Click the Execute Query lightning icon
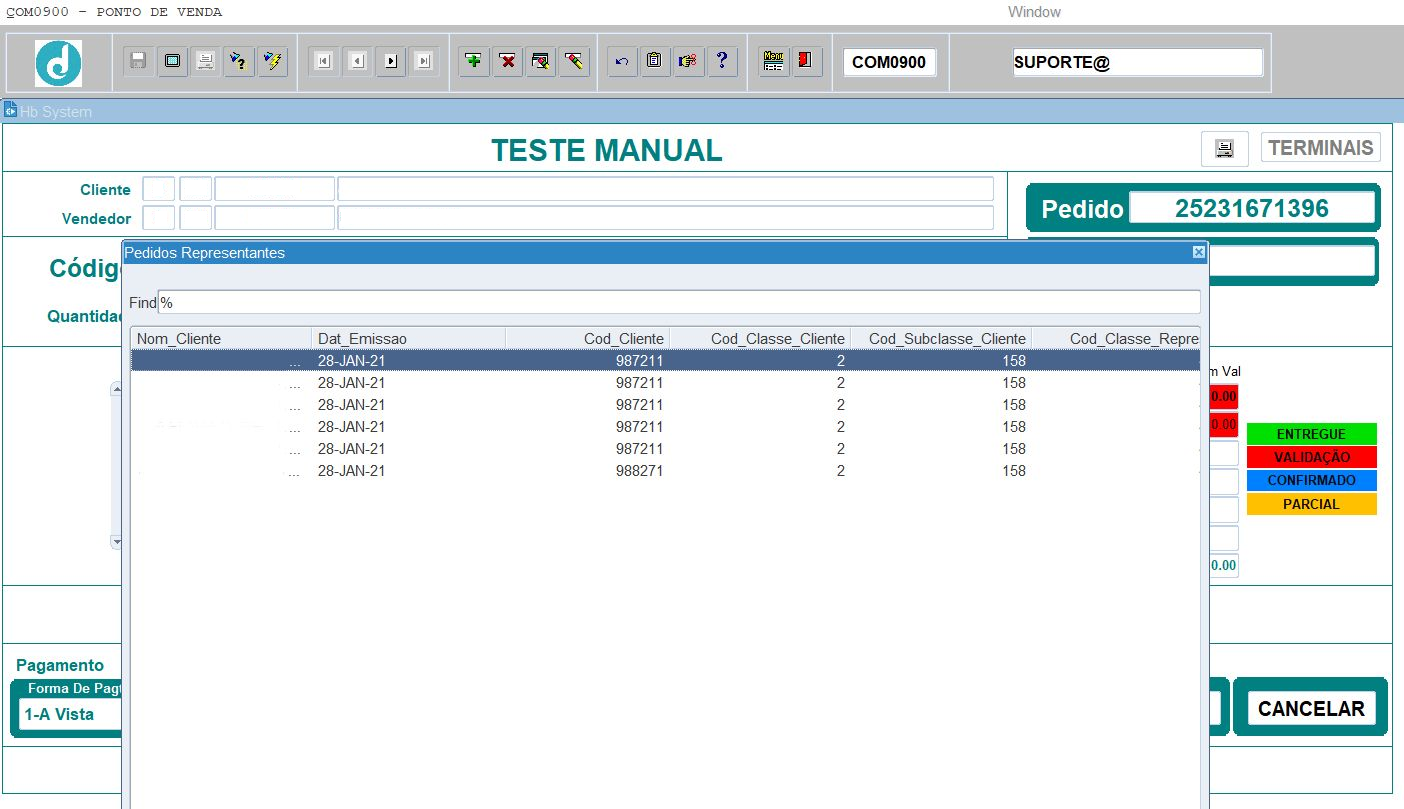 [272, 61]
